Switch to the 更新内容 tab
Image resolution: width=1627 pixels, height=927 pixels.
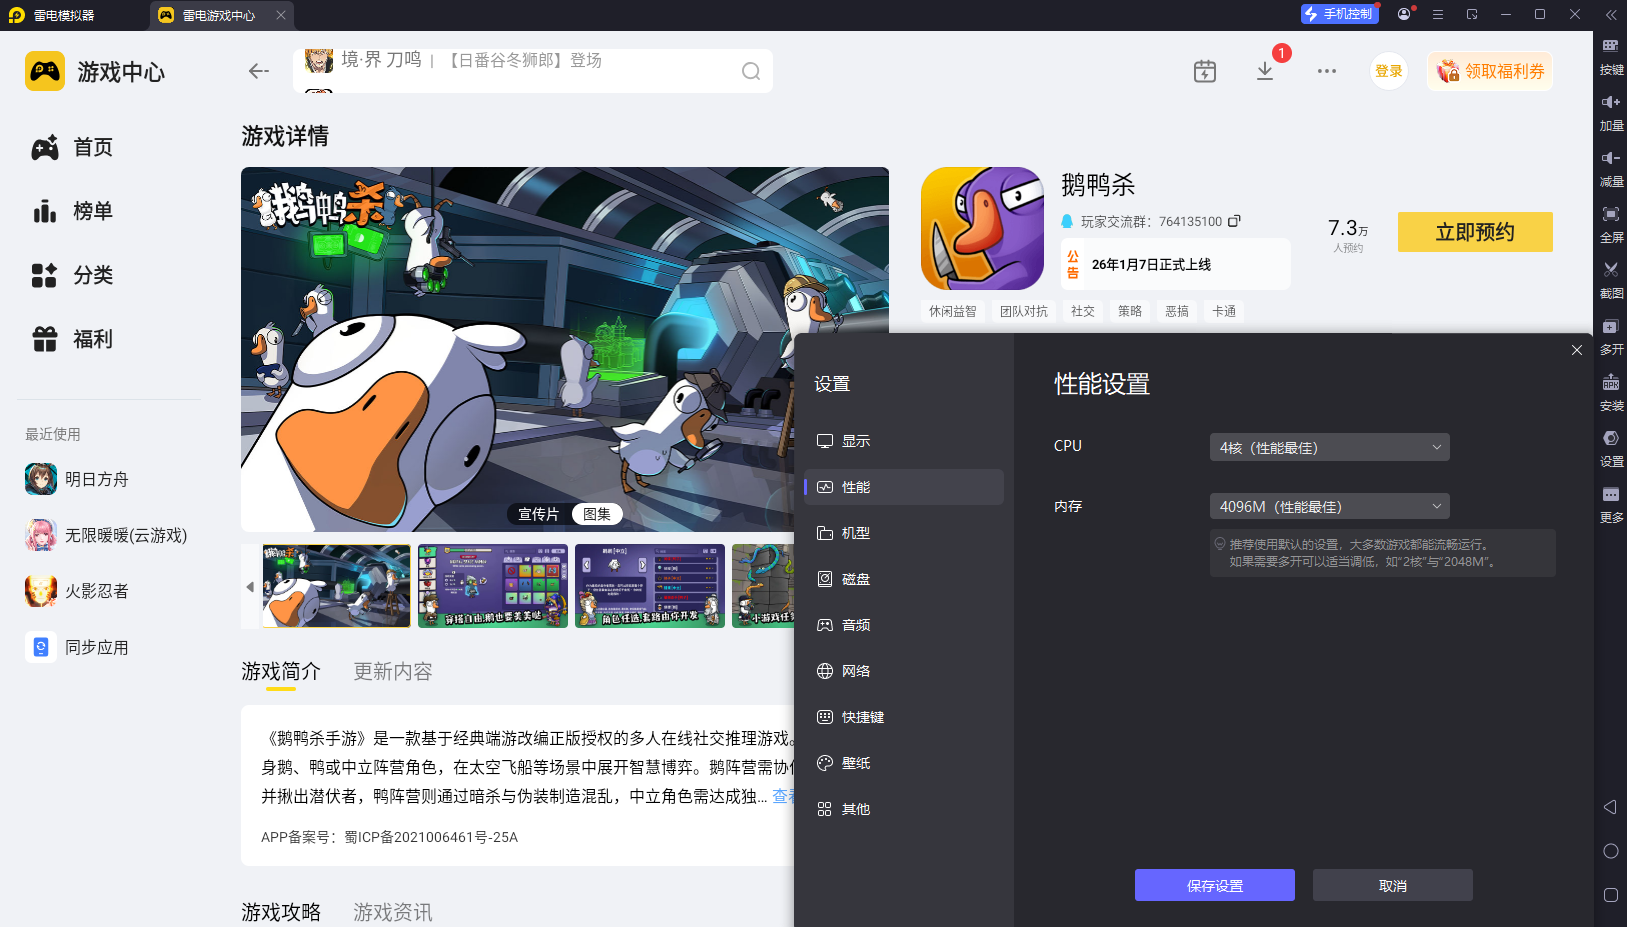pos(391,671)
